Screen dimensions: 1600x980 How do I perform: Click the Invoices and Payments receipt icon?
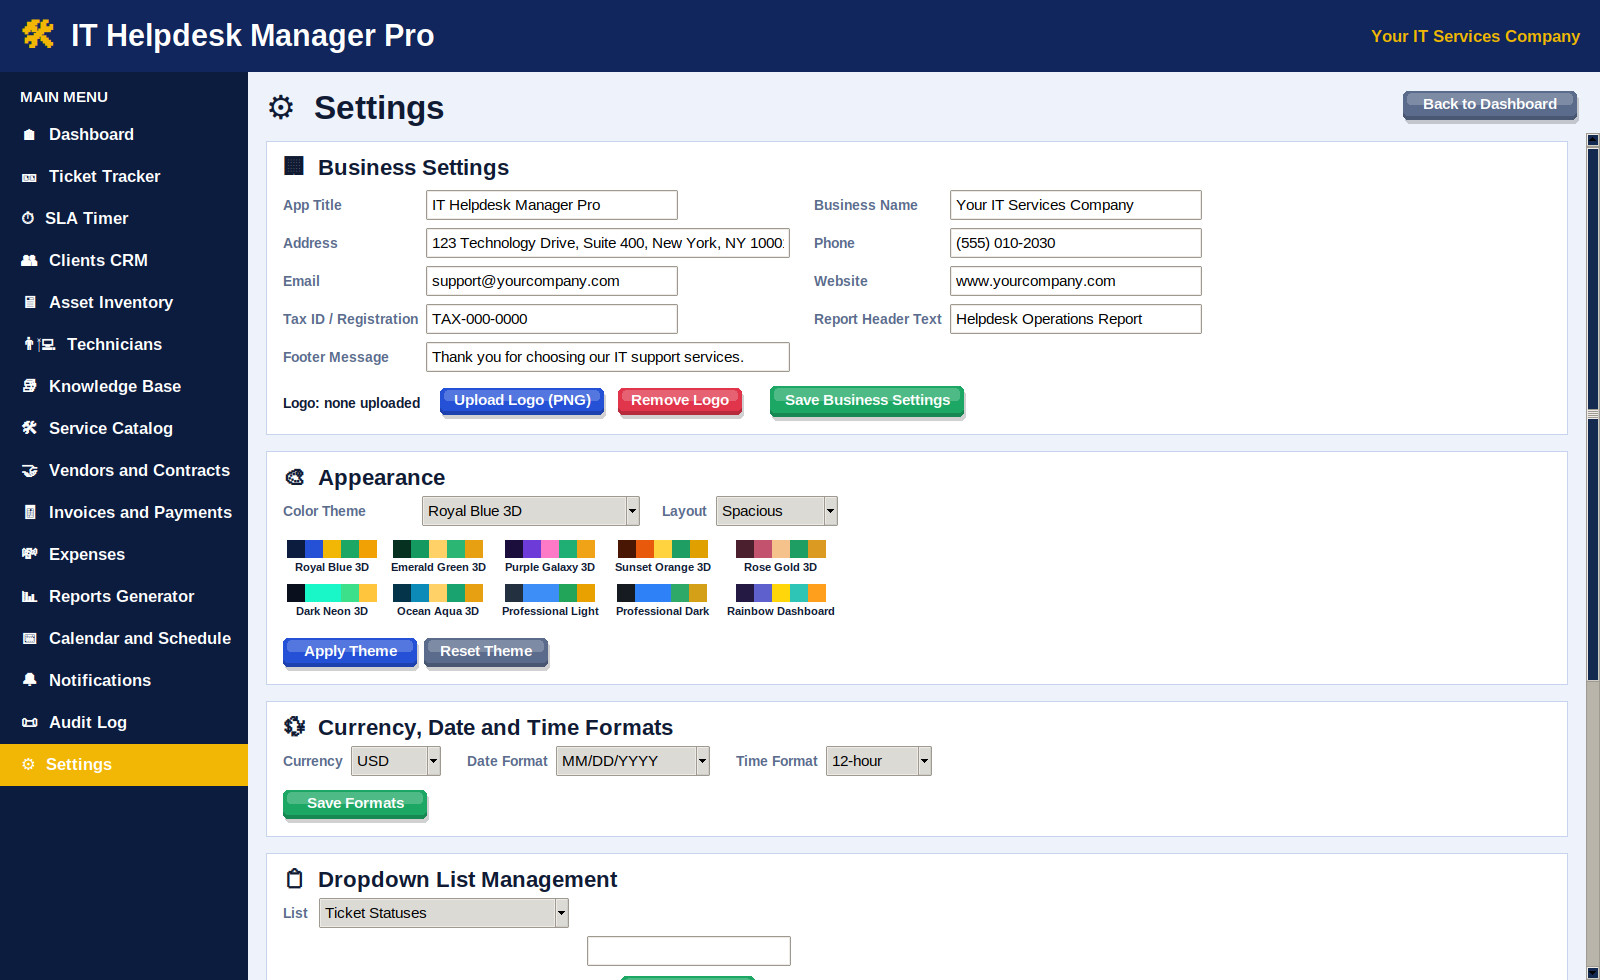pos(29,512)
